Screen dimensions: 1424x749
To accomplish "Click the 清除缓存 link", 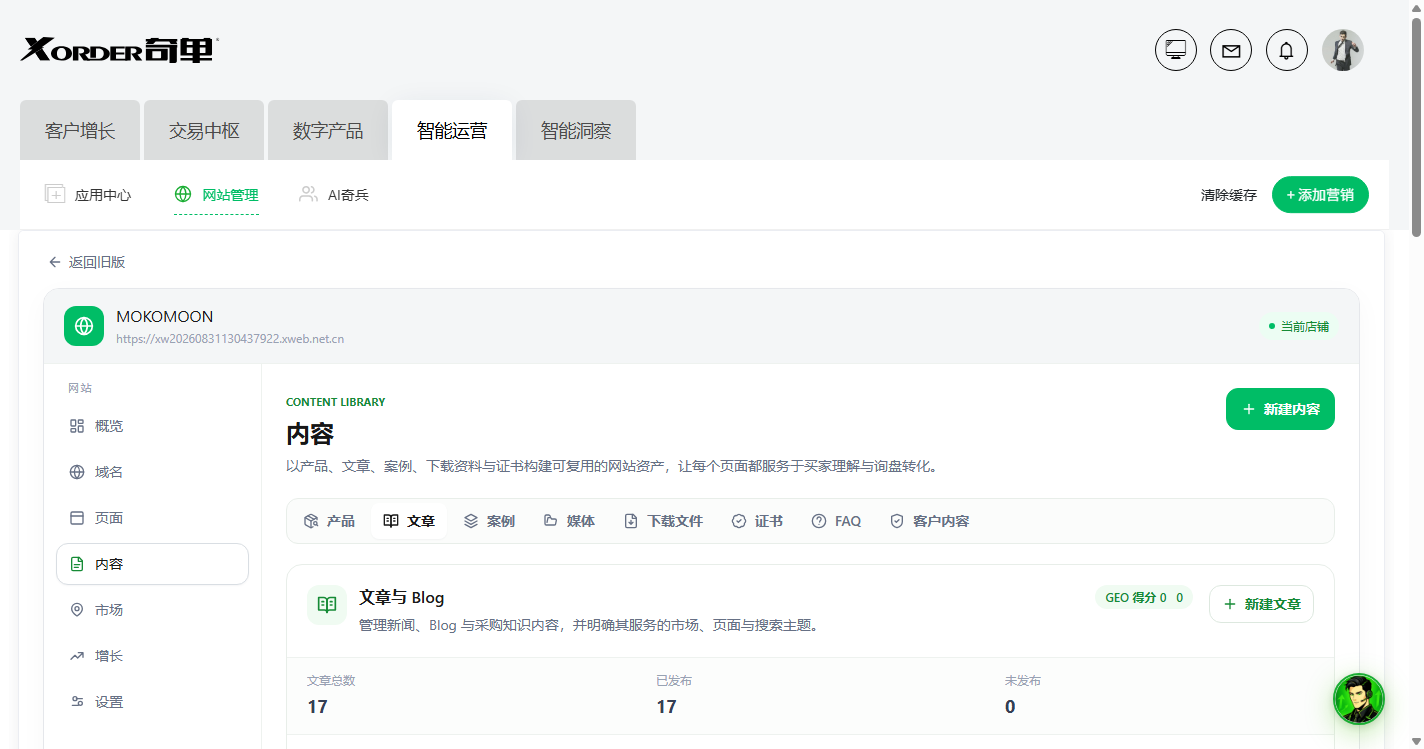I will click(1229, 195).
